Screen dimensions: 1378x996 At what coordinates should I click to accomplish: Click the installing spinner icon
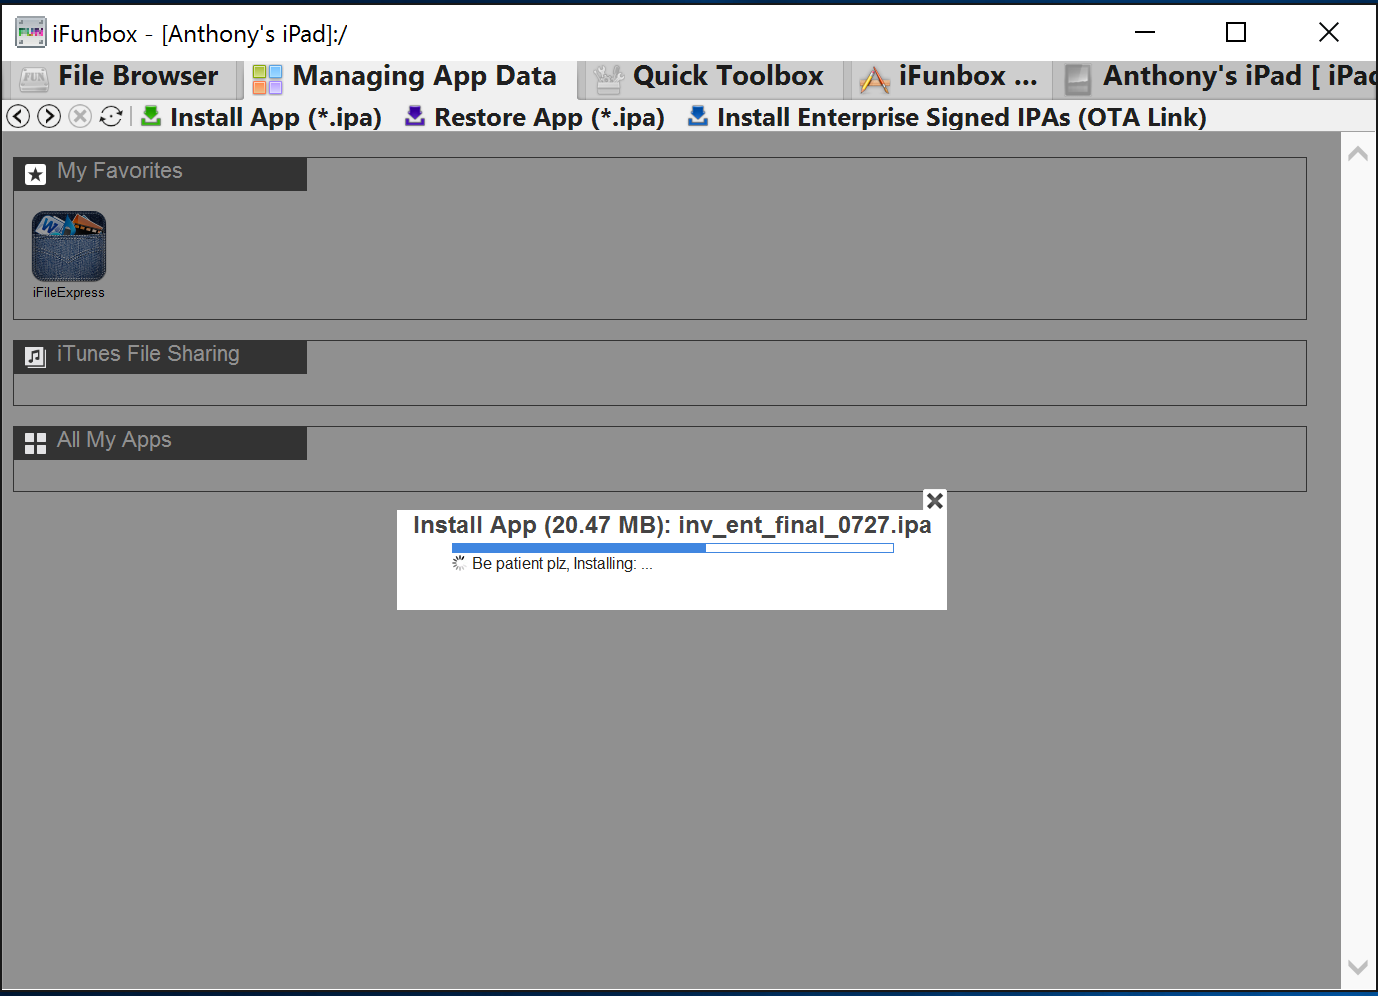coord(459,564)
